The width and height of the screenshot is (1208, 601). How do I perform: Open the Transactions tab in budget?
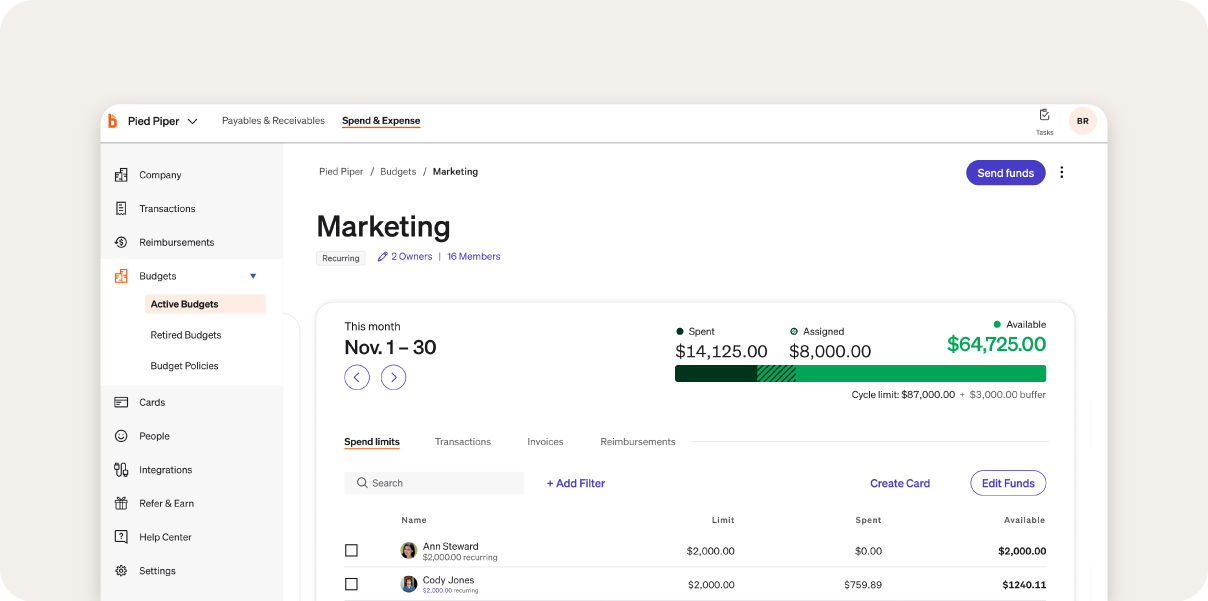[463, 442]
